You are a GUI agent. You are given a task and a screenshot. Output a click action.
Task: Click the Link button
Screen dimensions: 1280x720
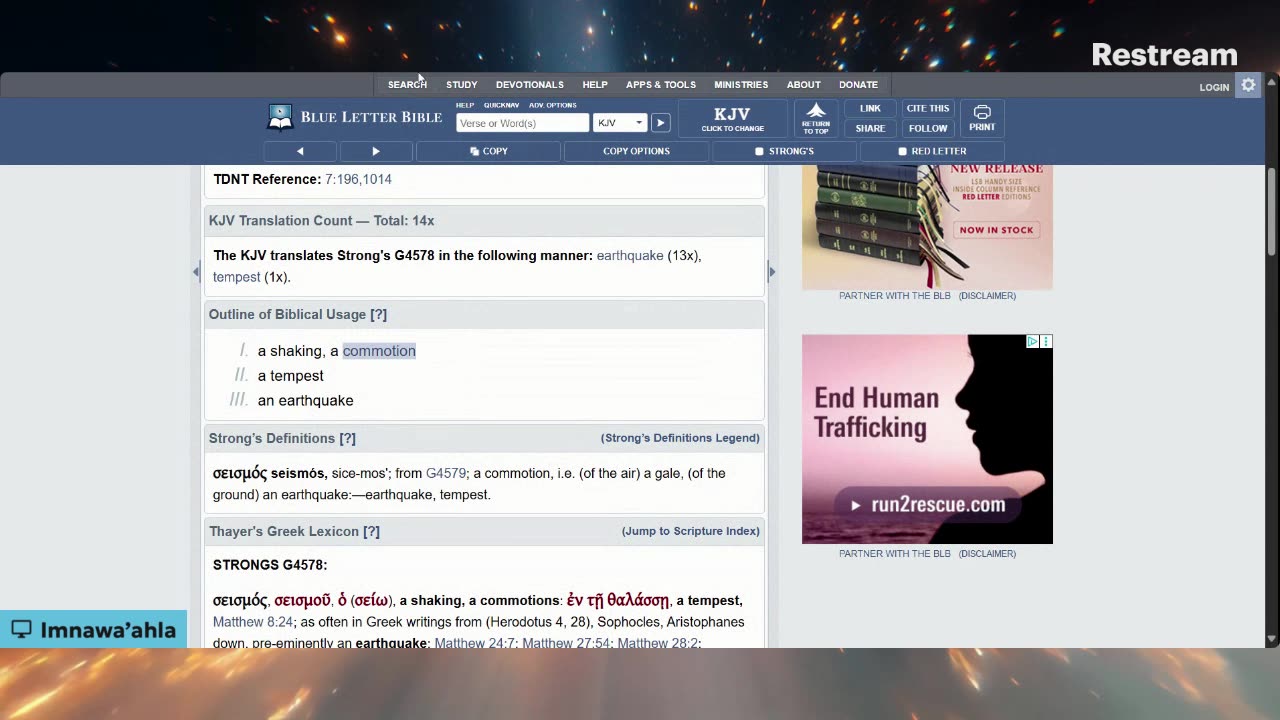coord(870,109)
